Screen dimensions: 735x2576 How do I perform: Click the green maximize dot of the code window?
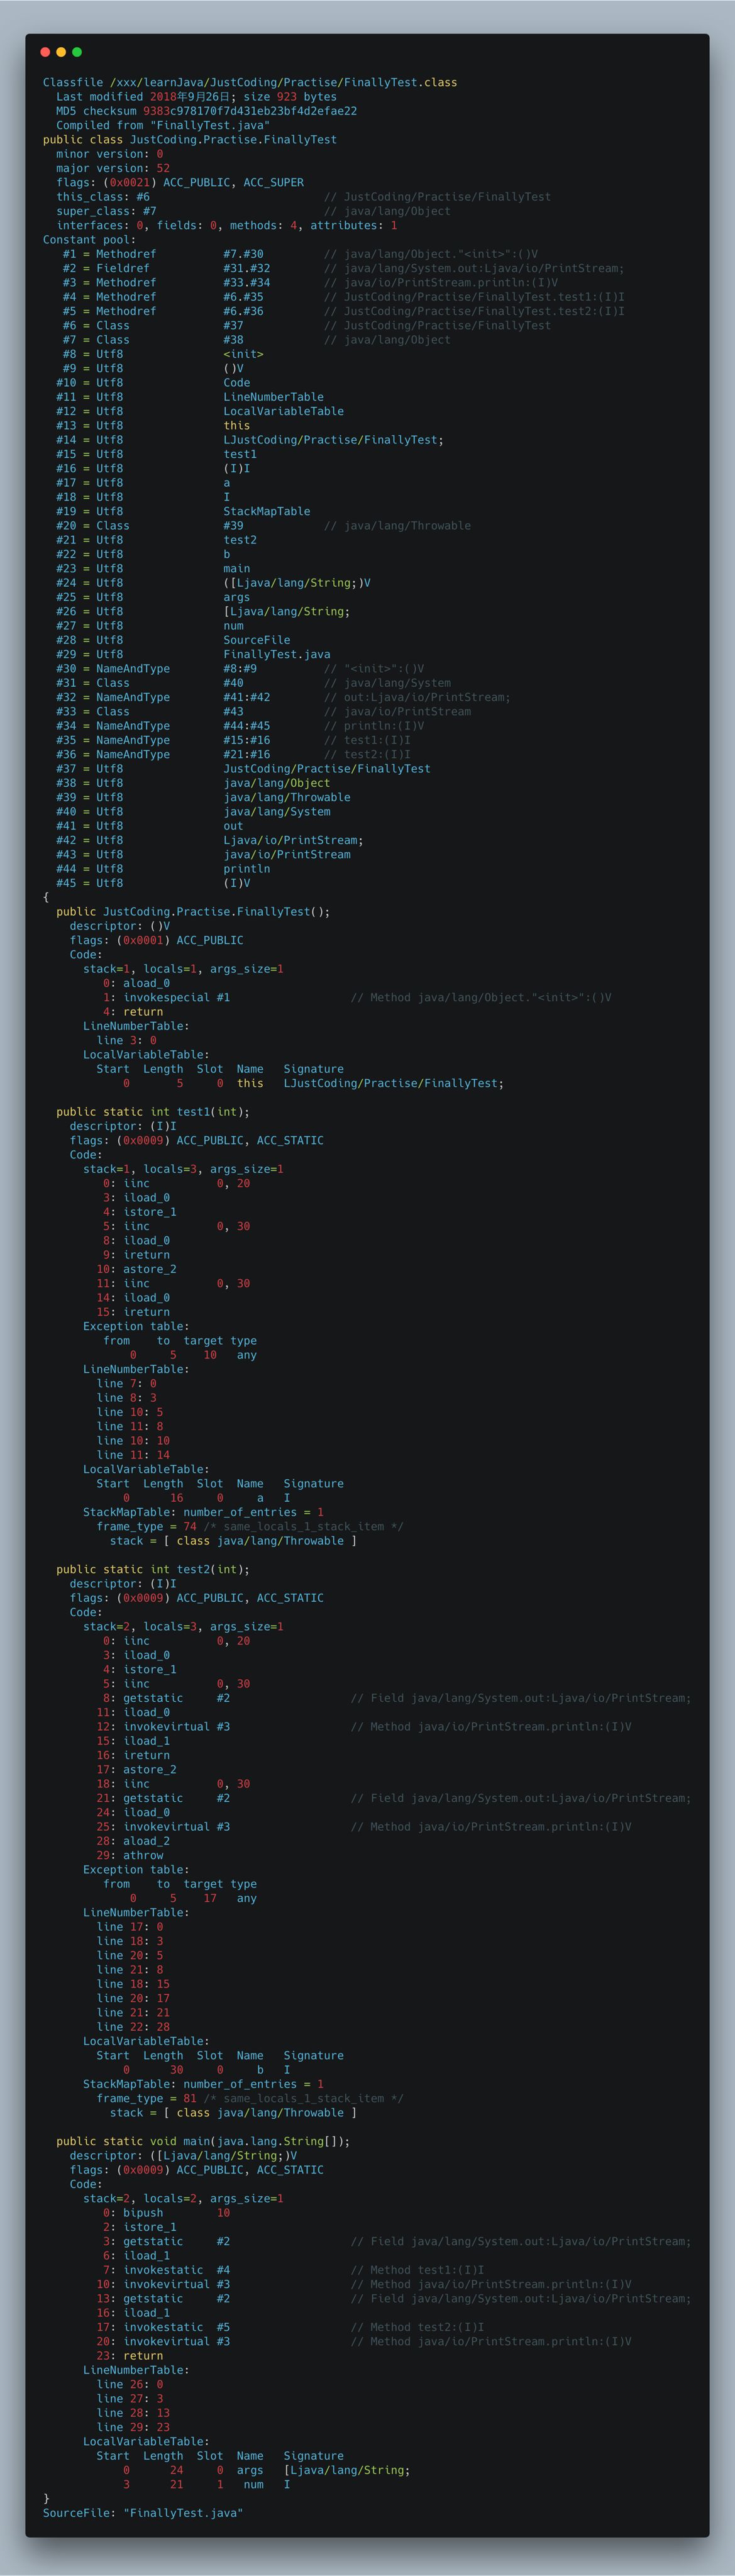click(77, 52)
